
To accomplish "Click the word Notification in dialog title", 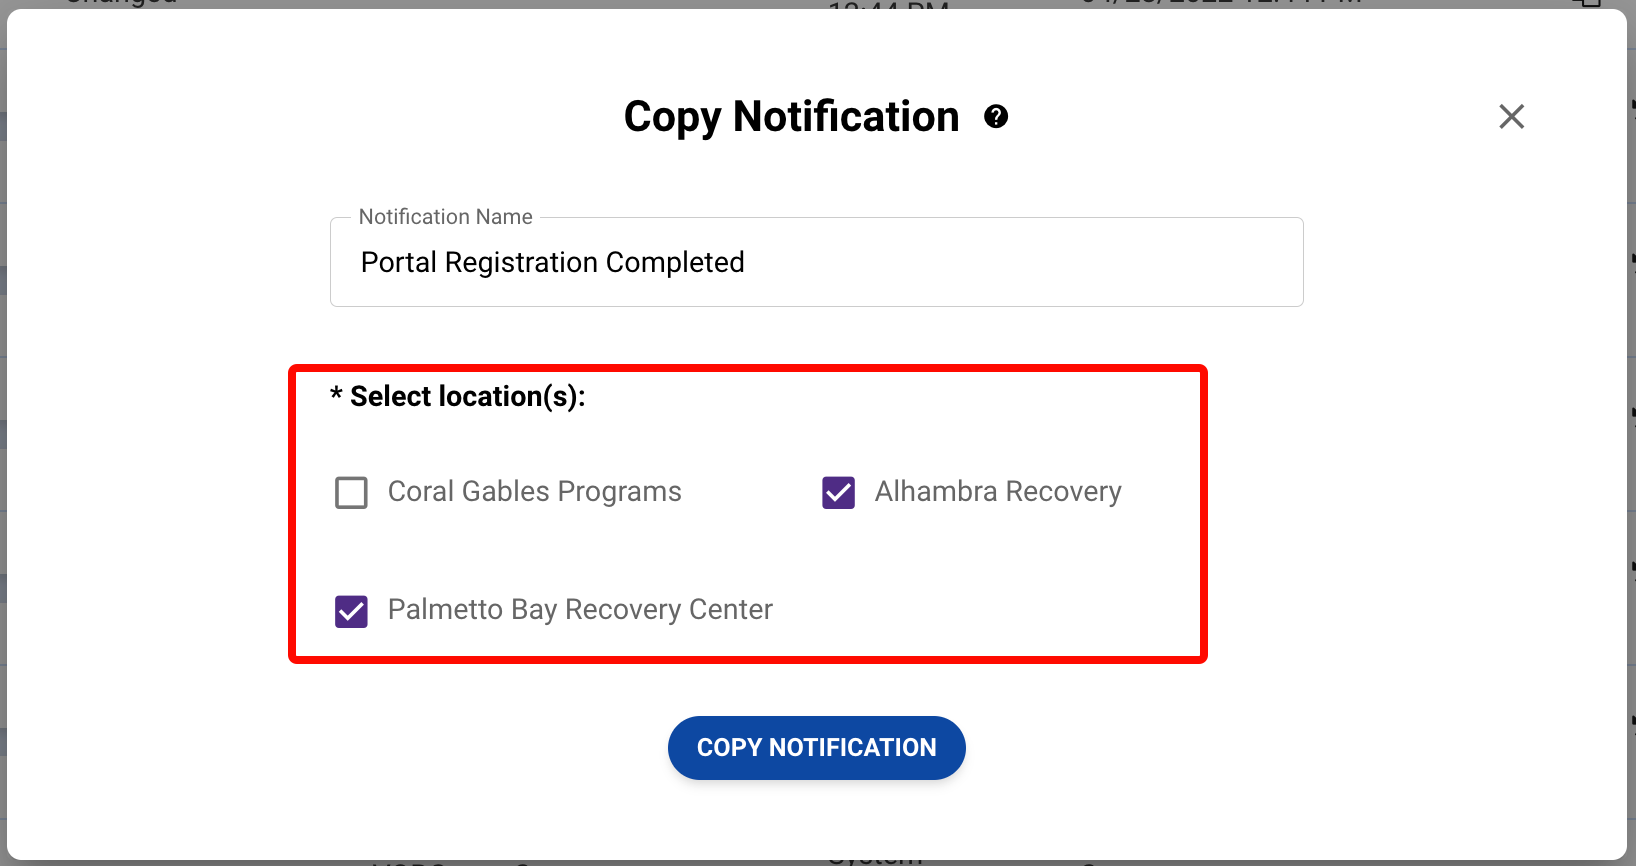I will click(x=845, y=117).
